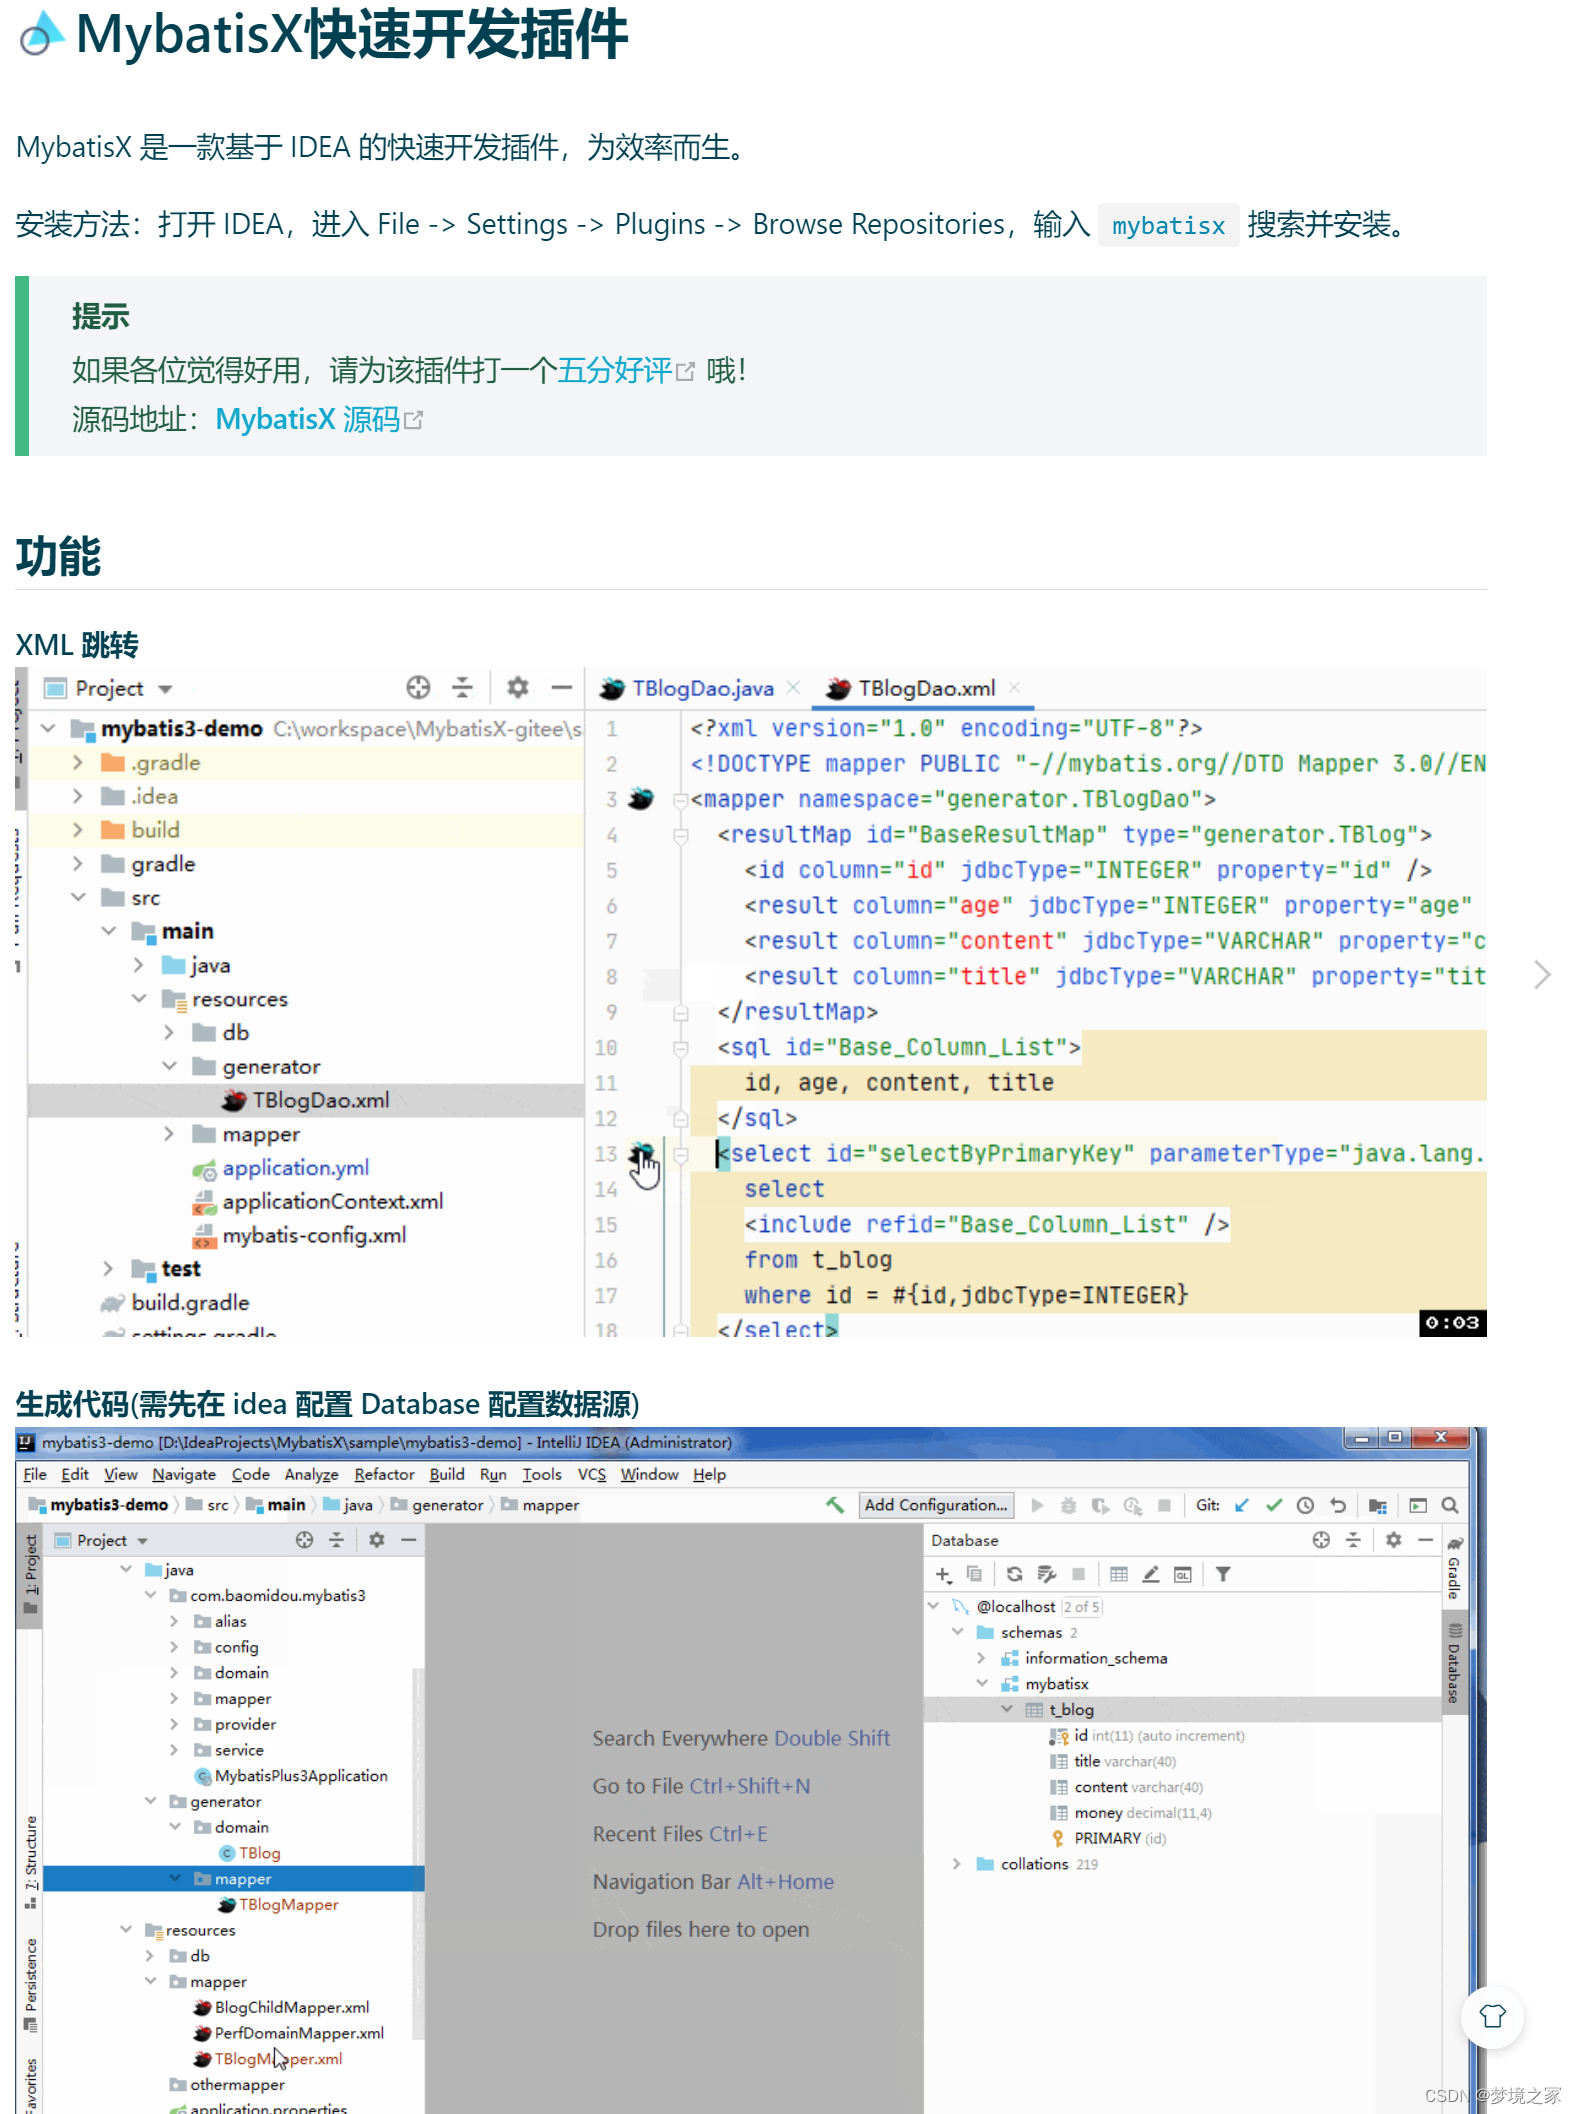Expand the .gradle folder node
1577x2114 pixels.
(78, 763)
